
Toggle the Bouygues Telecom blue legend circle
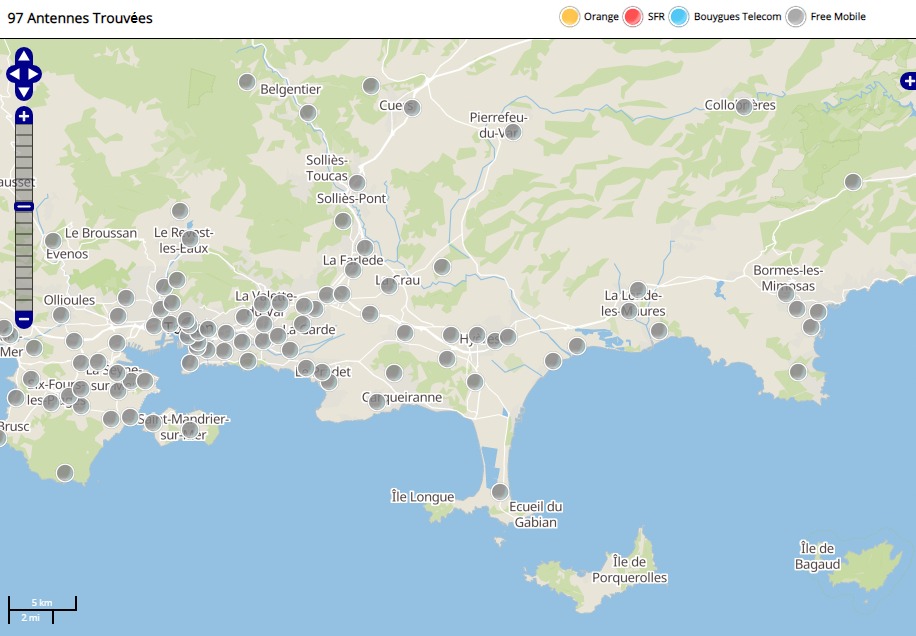pos(680,17)
